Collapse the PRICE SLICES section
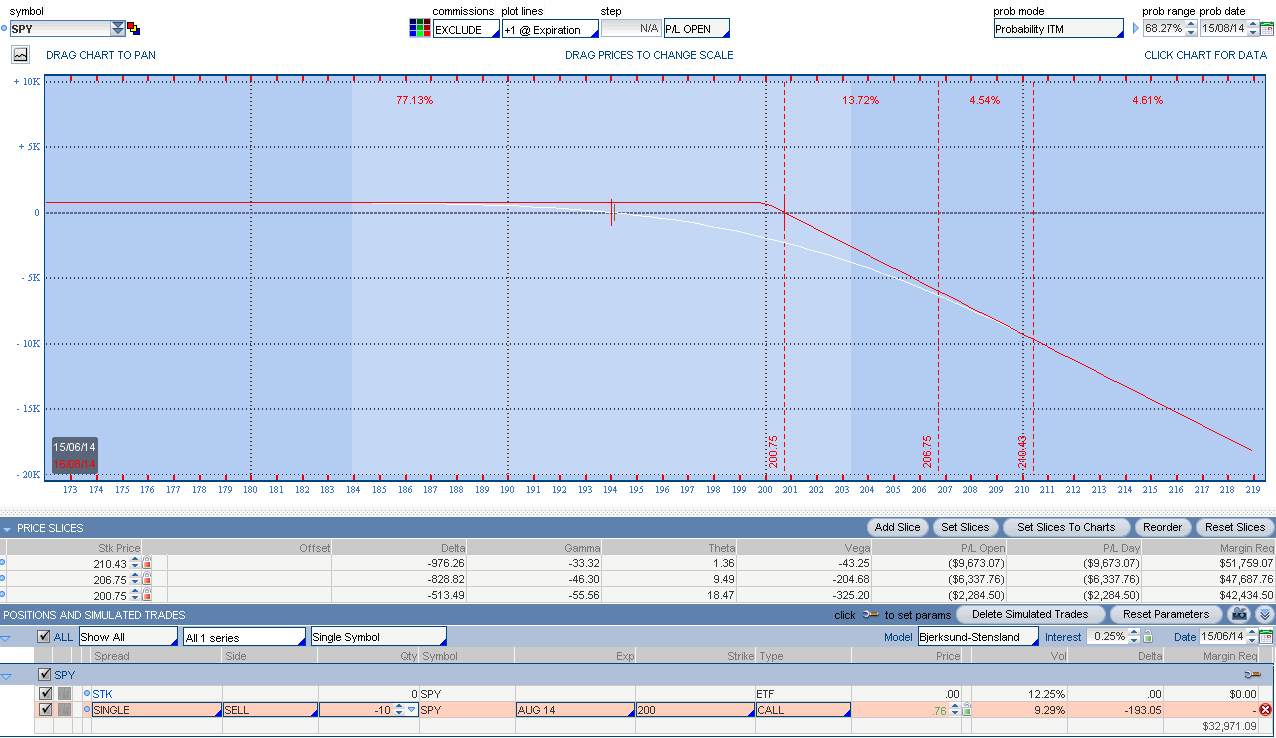 (x=8, y=528)
